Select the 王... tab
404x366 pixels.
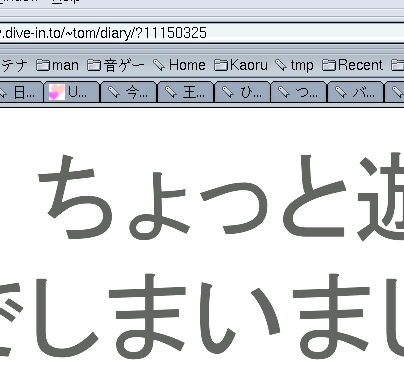(x=186, y=92)
